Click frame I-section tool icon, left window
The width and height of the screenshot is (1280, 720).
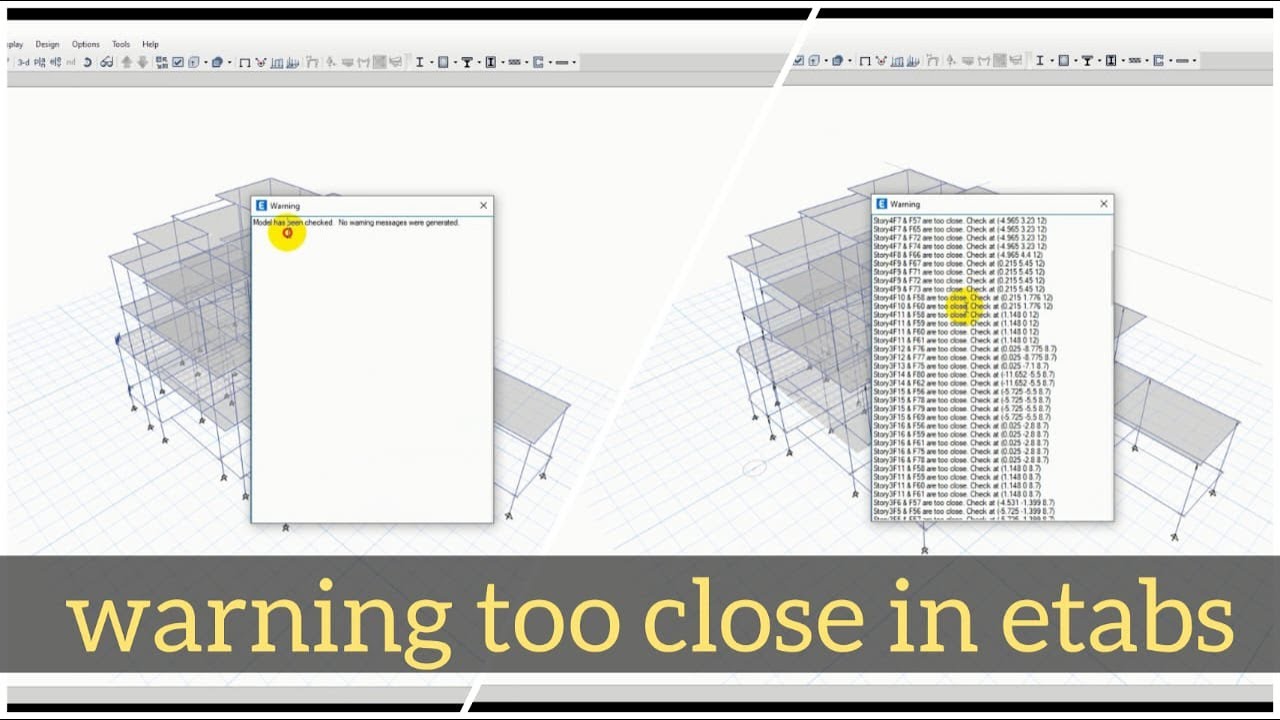click(420, 62)
